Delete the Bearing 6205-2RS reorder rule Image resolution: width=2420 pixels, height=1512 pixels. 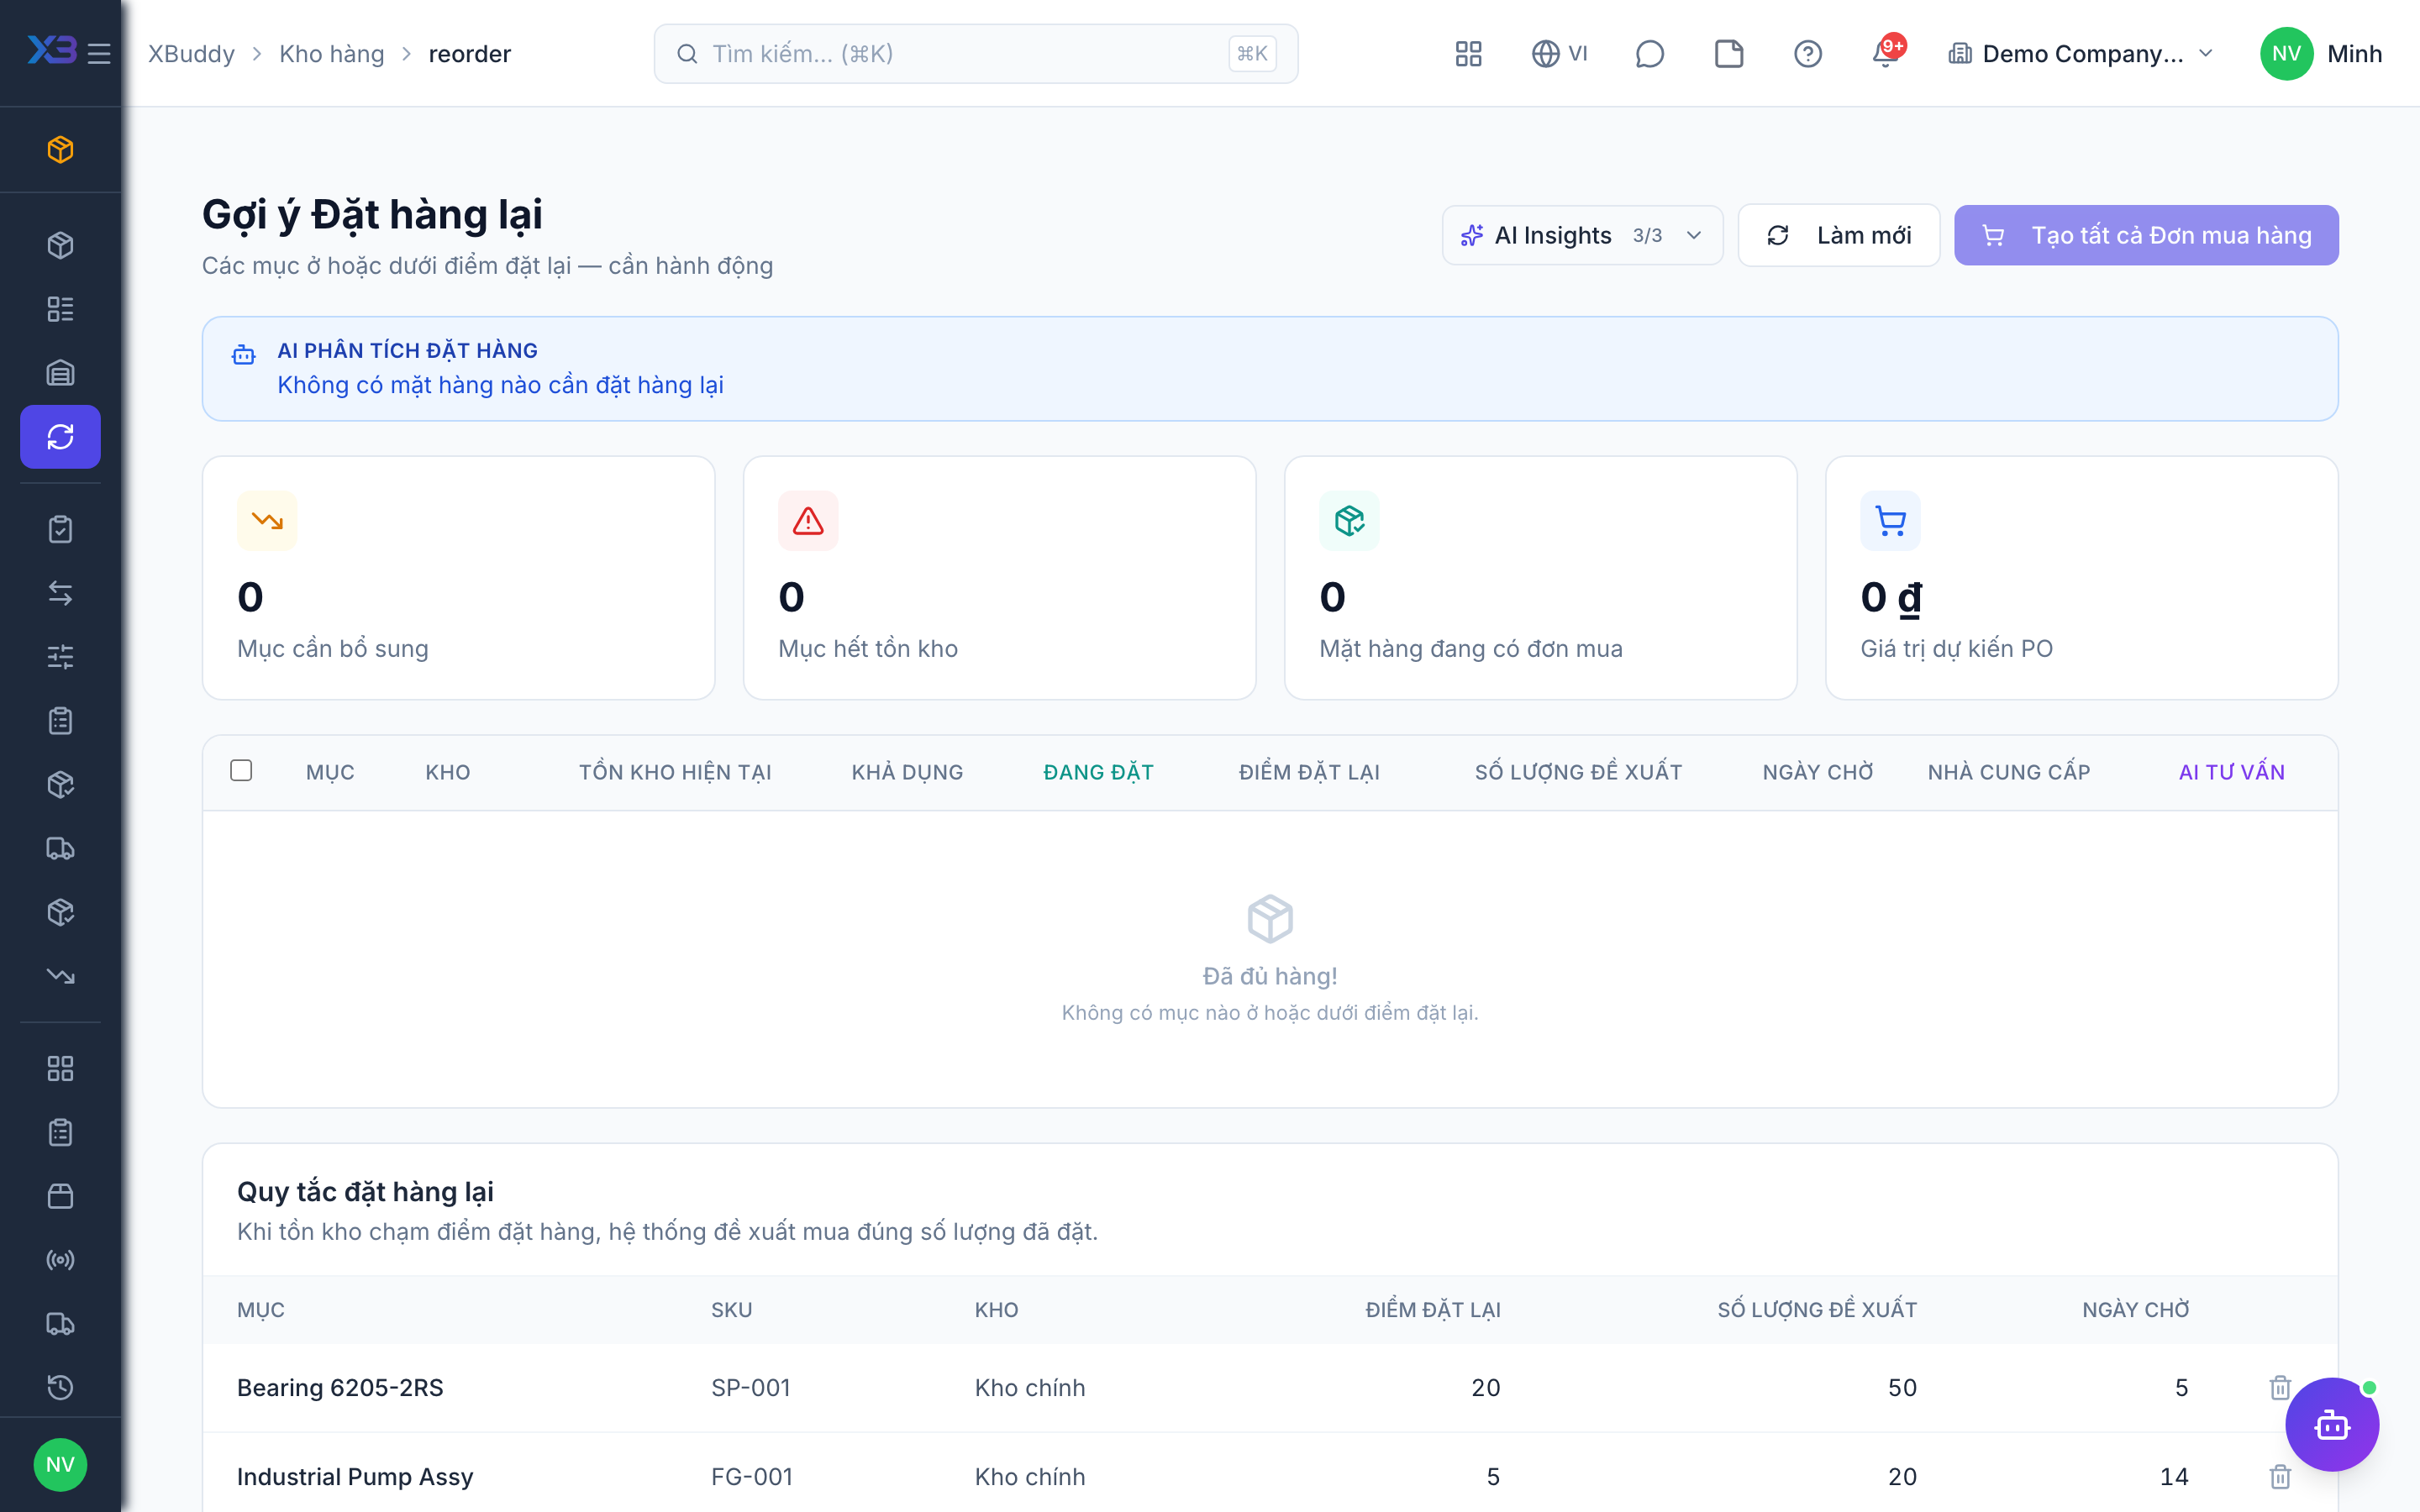click(x=2280, y=1387)
